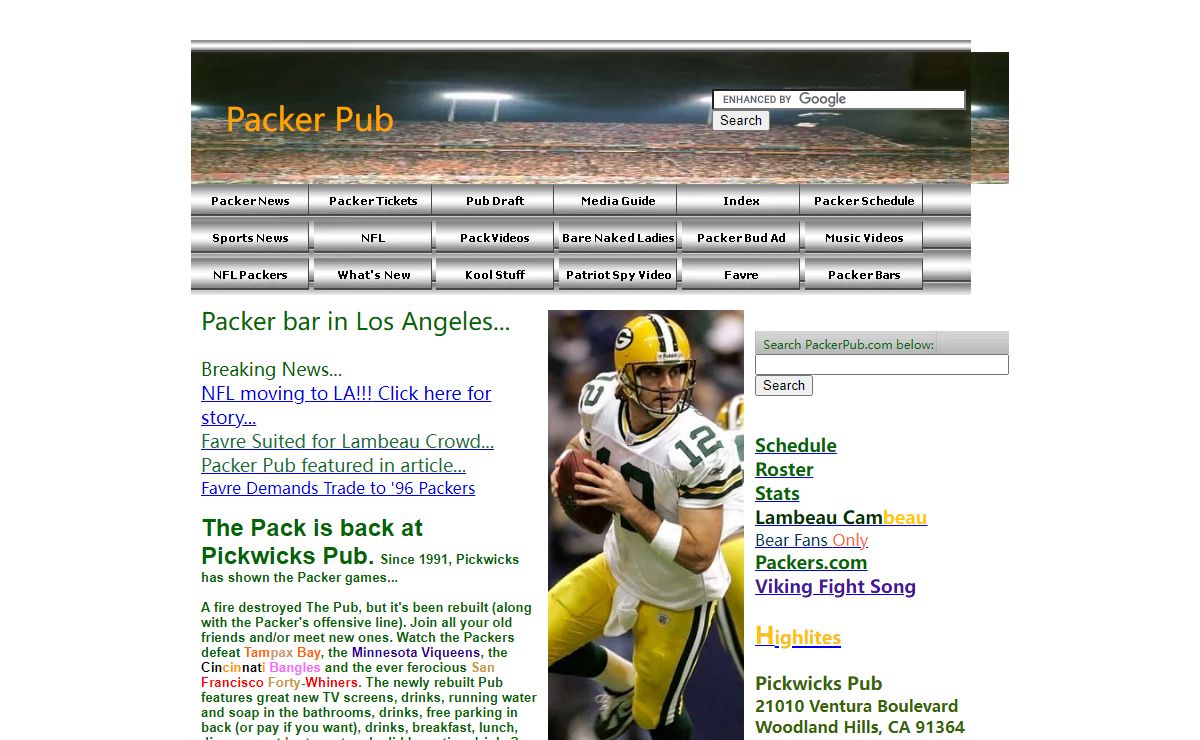Open Bear Fans Only link

click(x=811, y=540)
